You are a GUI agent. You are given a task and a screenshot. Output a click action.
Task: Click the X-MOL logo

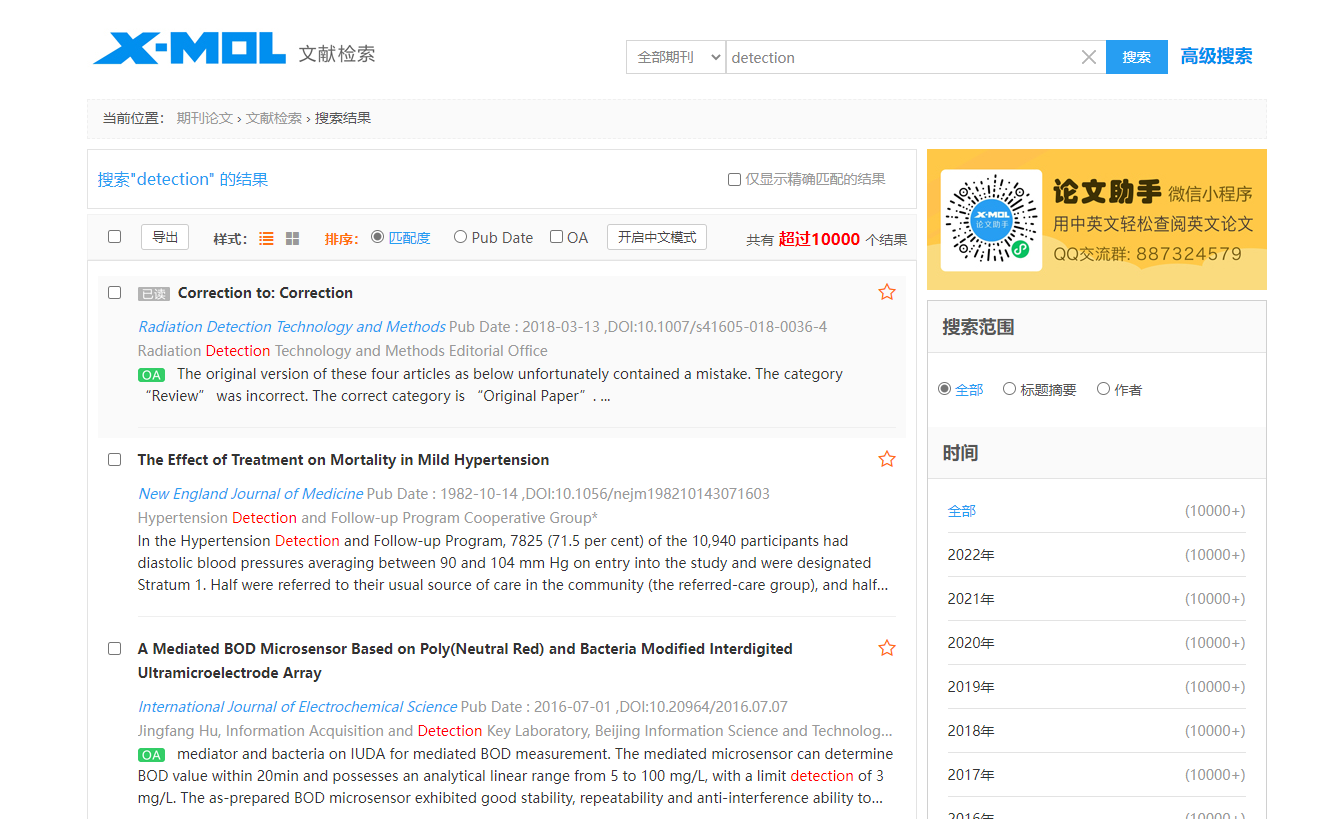tap(190, 49)
